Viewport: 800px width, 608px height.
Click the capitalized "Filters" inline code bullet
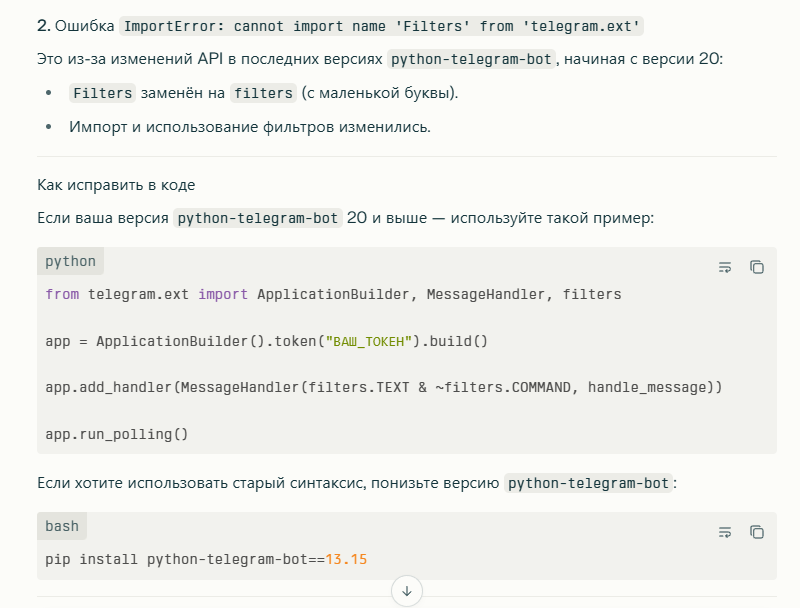(x=102, y=93)
